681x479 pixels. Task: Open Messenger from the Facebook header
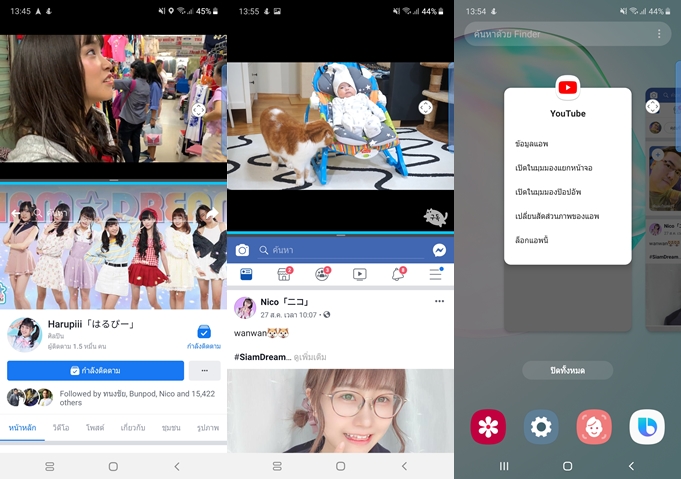point(439,250)
